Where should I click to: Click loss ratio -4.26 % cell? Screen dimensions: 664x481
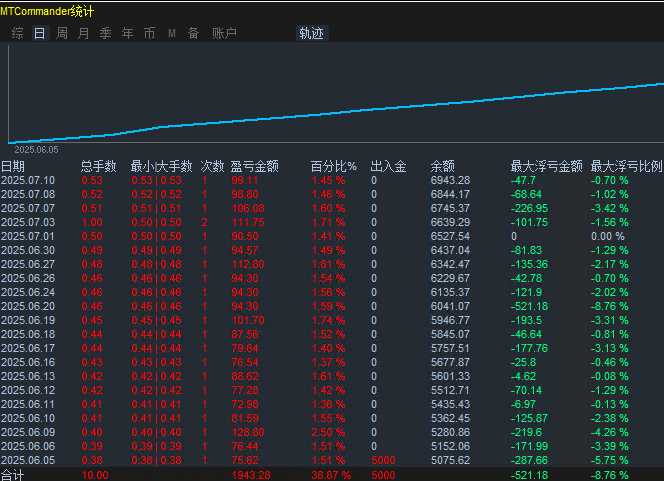610,432
